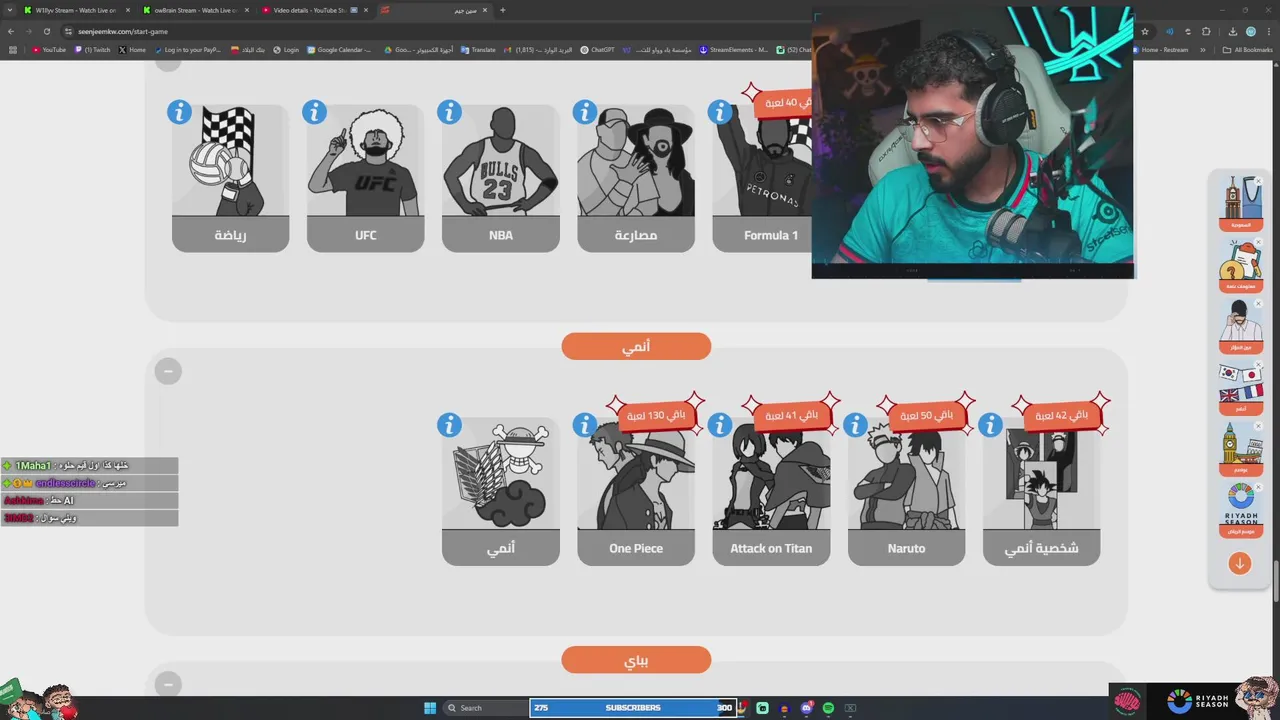Viewport: 1280px width, 720px height.
Task: Switch to the W1llyv Stream tab
Action: pos(76,10)
